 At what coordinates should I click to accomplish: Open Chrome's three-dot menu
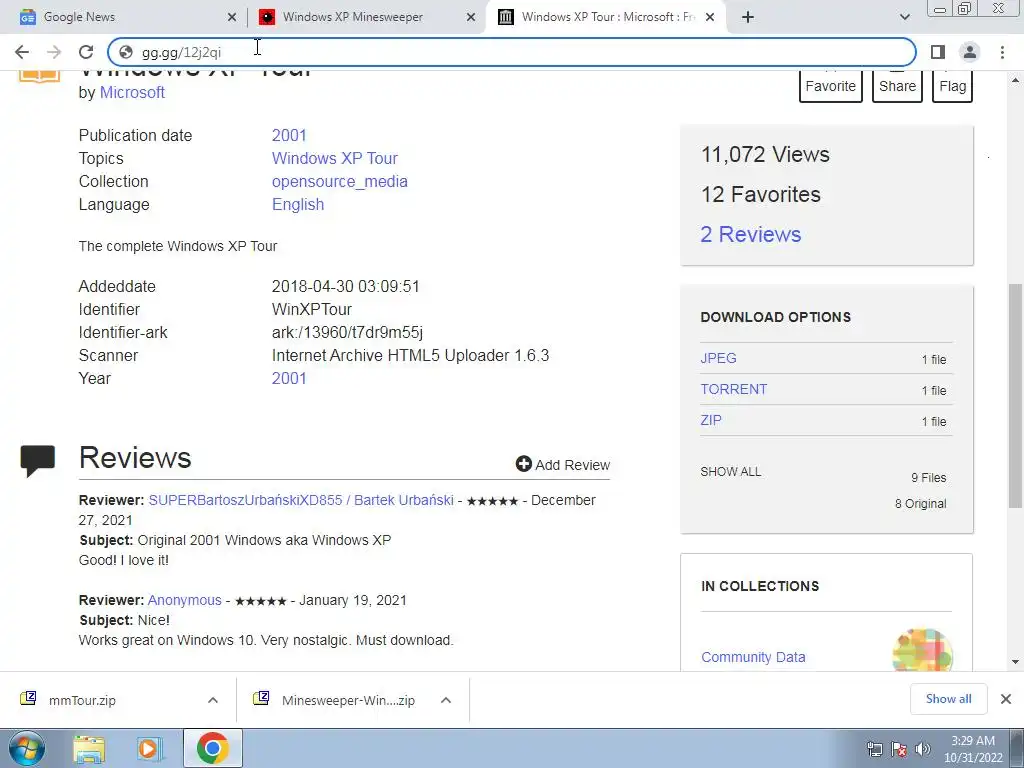[1002, 52]
